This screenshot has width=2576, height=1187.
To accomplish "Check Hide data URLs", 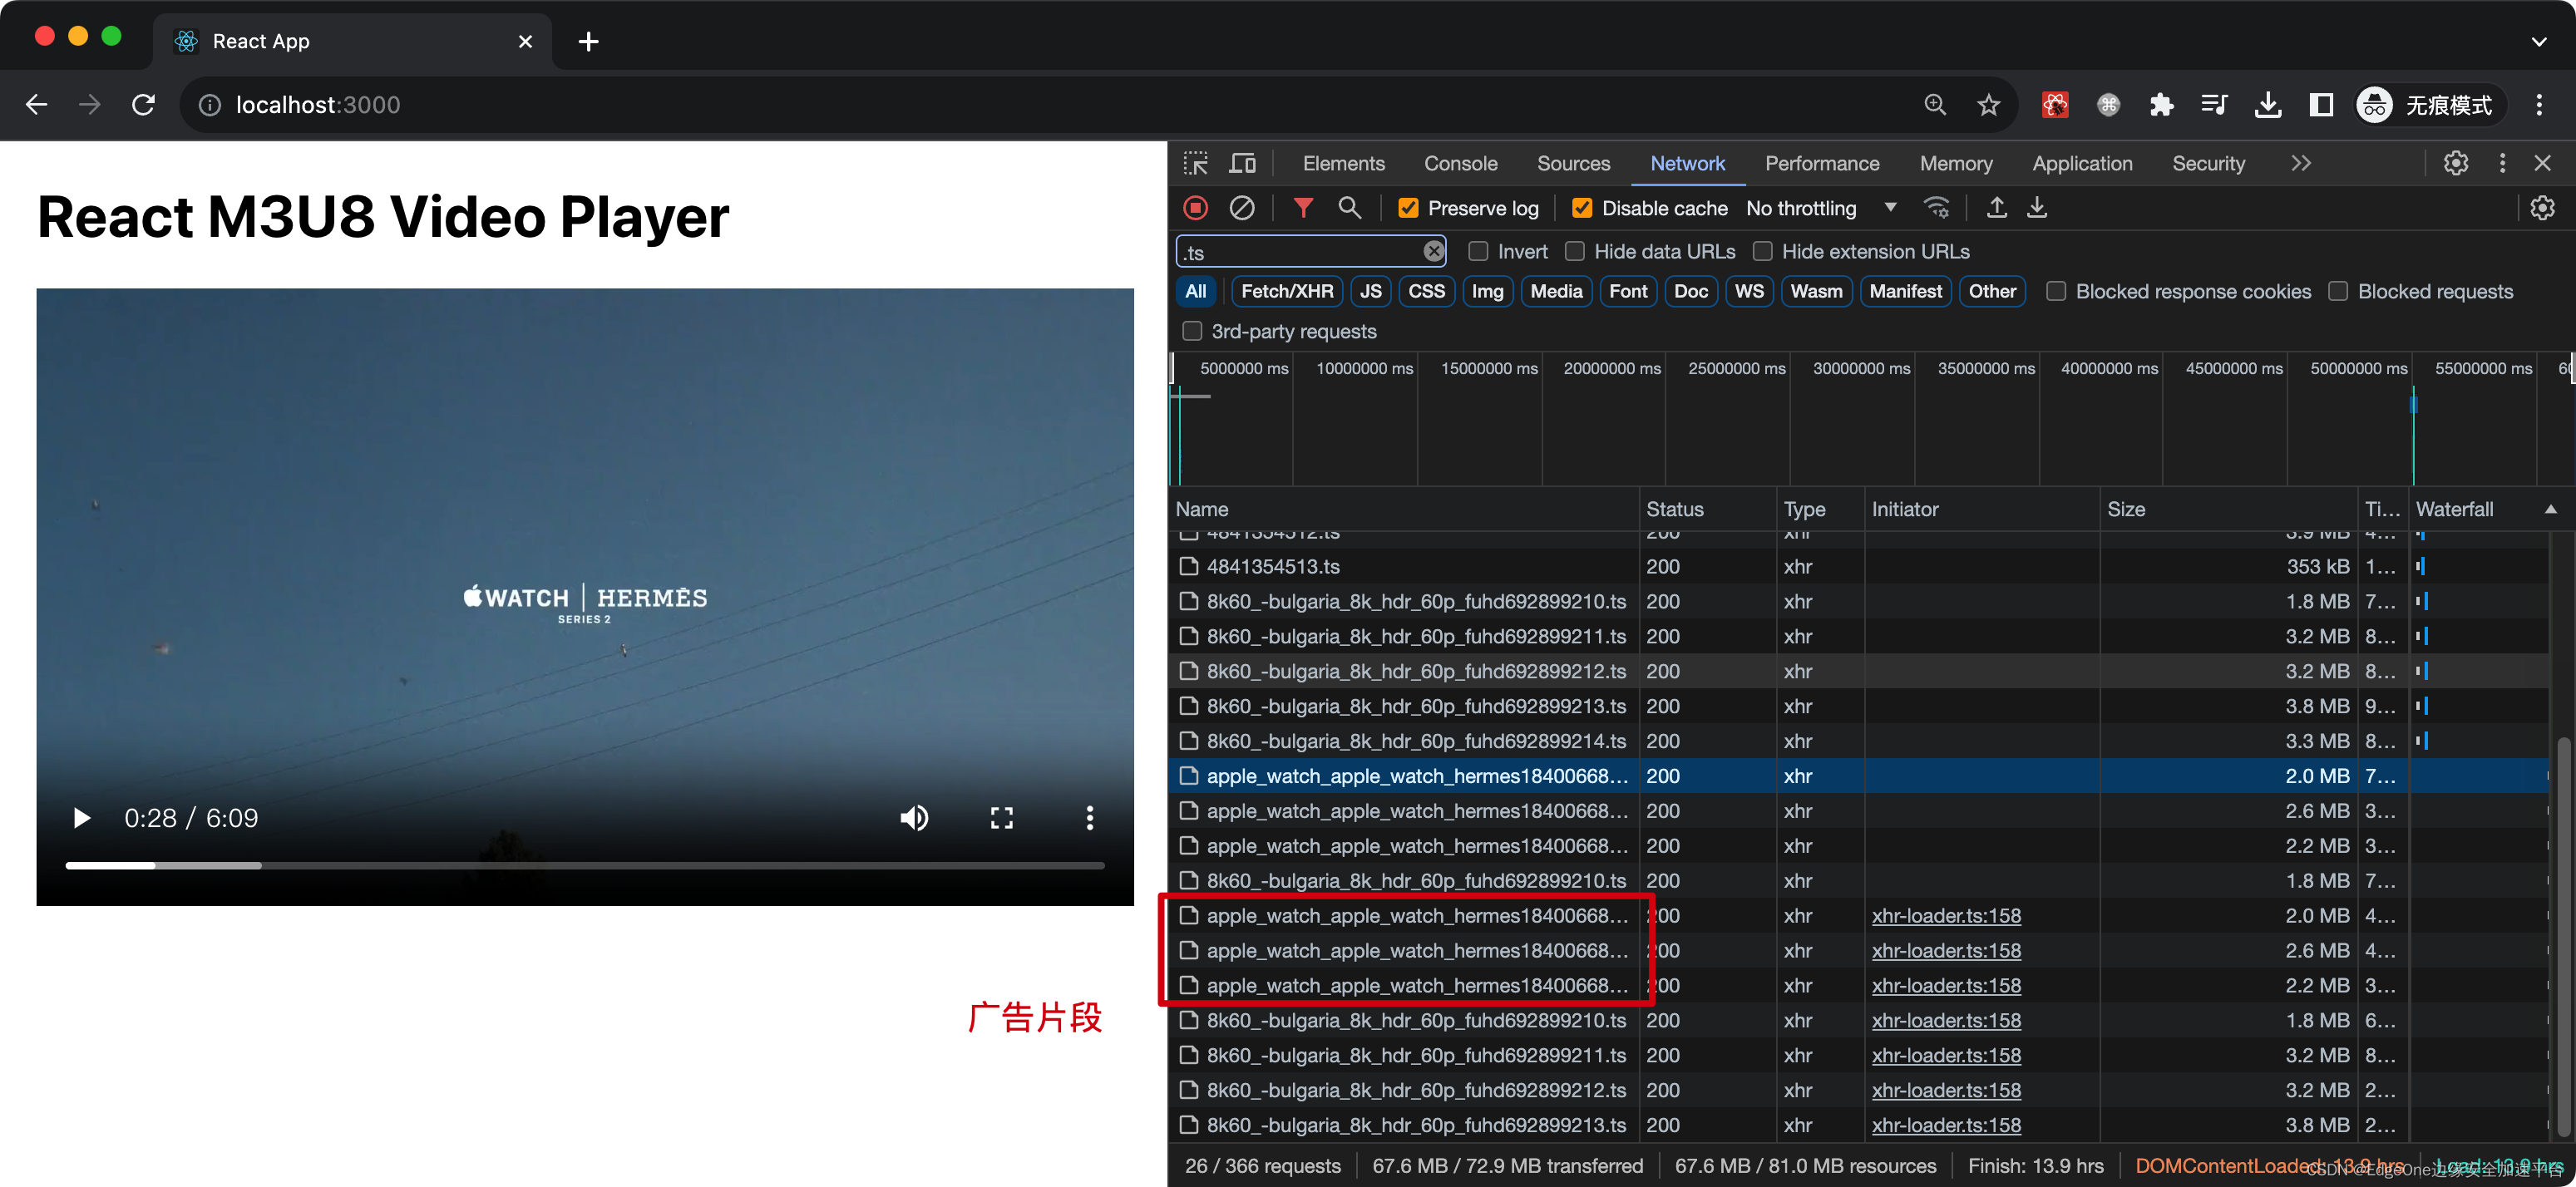I will (x=1575, y=251).
